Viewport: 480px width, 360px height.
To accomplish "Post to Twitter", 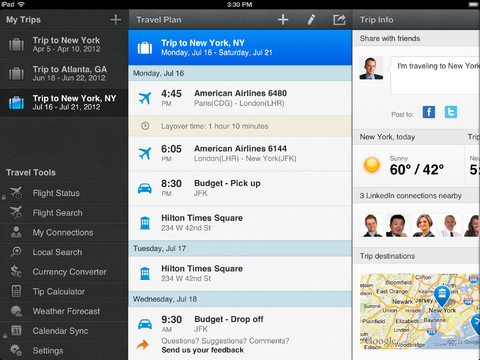I will 451,112.
